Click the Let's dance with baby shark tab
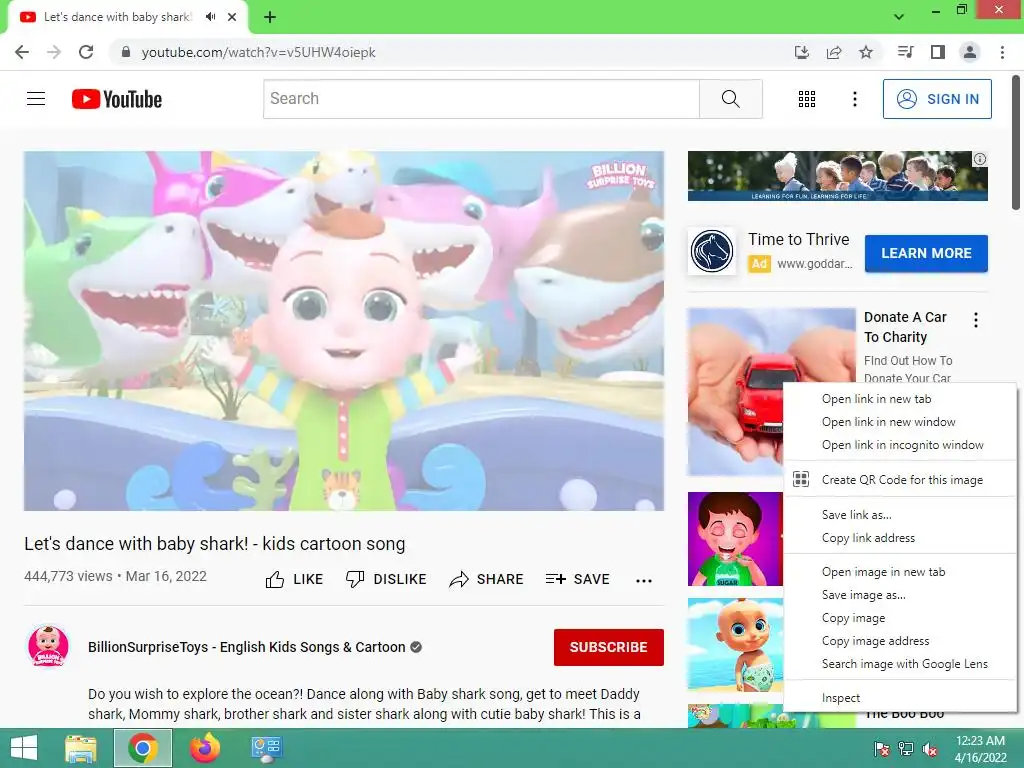The width and height of the screenshot is (1024, 768). click(118, 17)
